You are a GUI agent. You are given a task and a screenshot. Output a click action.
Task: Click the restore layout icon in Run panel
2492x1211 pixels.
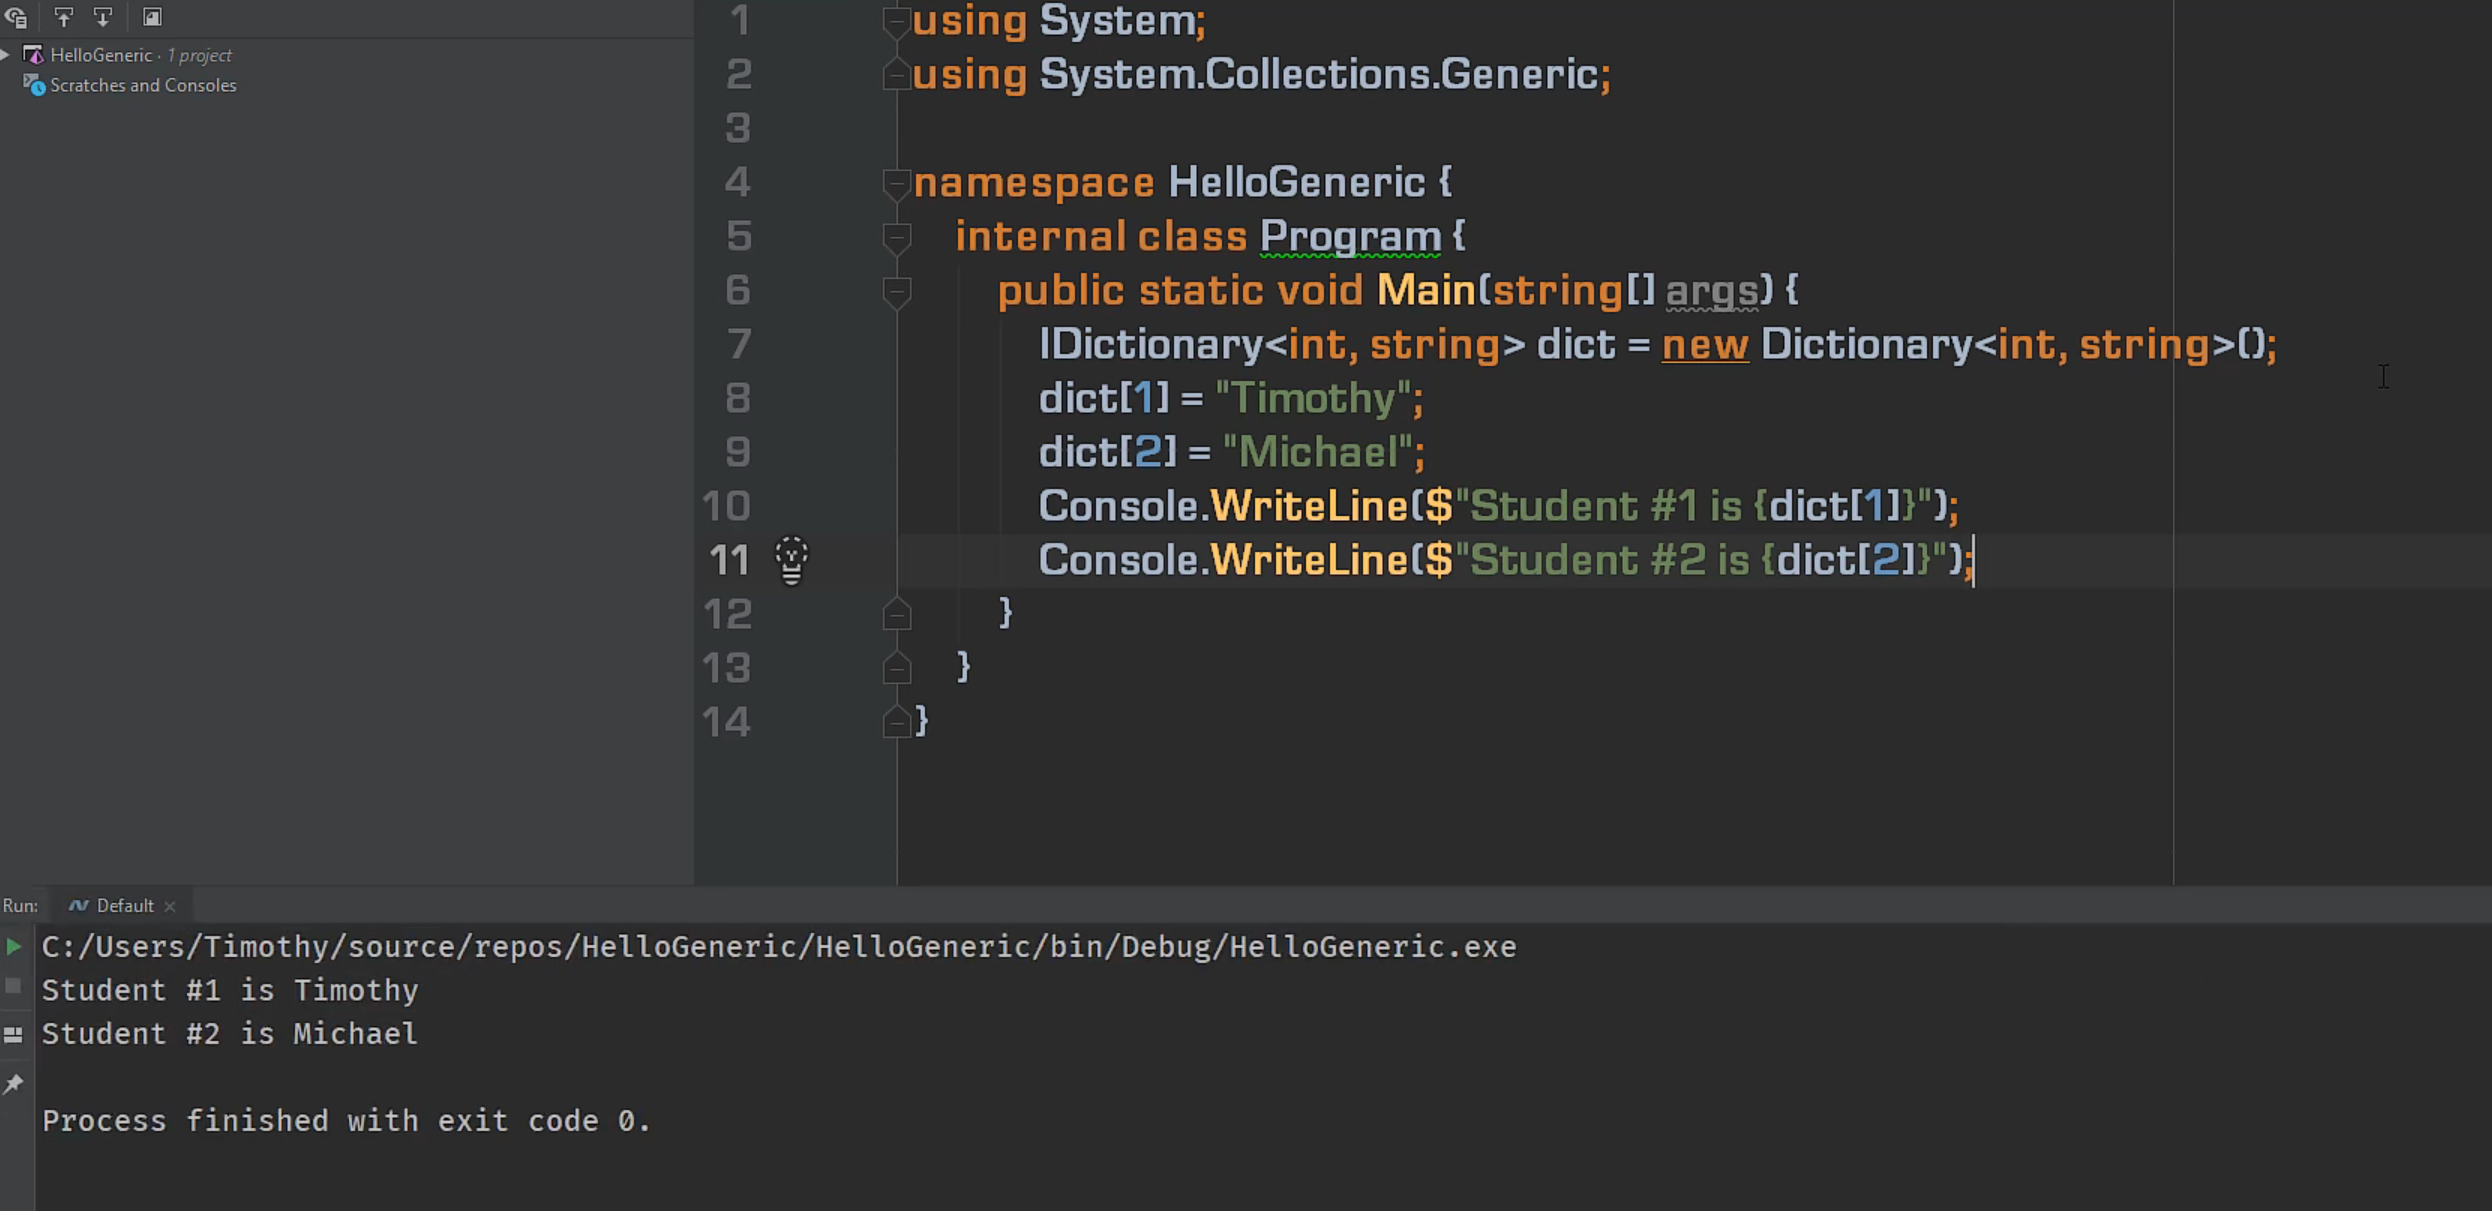[x=13, y=1035]
